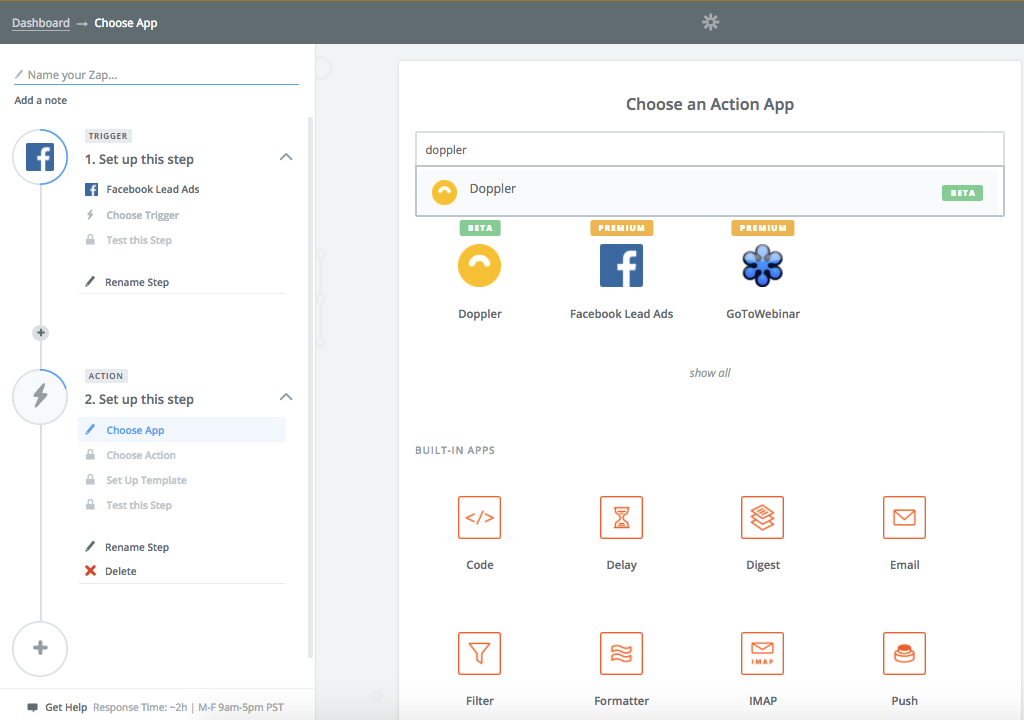Select the Code built-in app

pos(479,517)
